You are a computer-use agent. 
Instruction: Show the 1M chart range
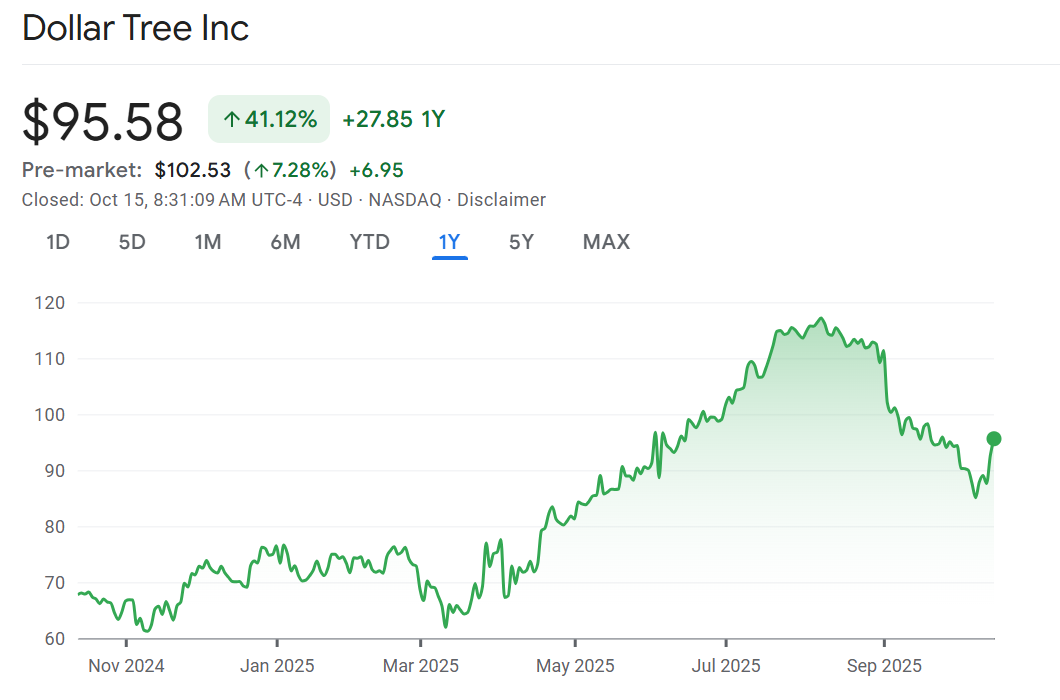pyautogui.click(x=207, y=242)
